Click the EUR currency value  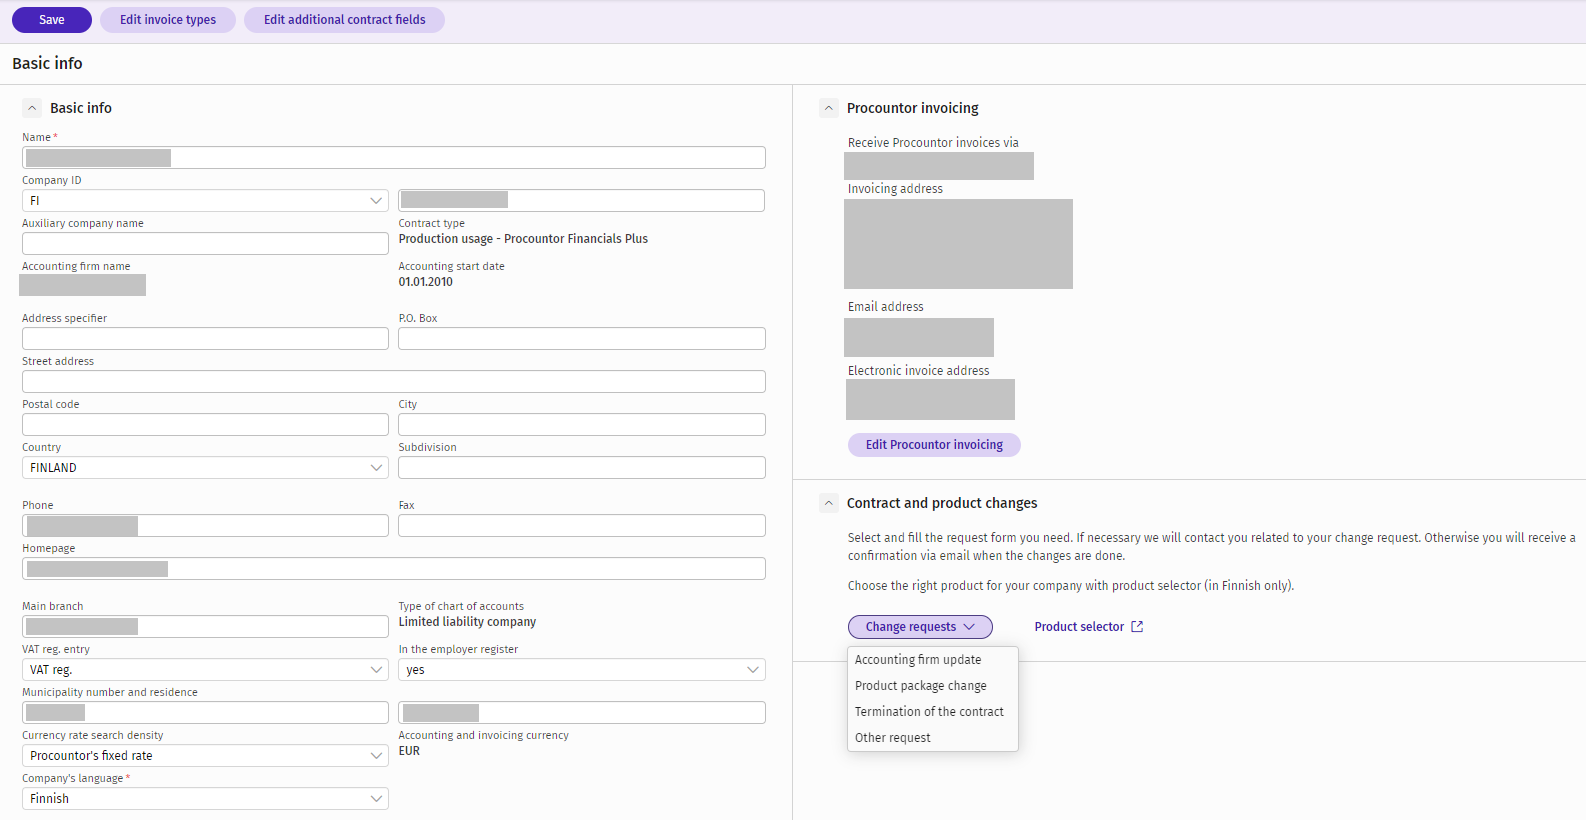pyautogui.click(x=409, y=751)
